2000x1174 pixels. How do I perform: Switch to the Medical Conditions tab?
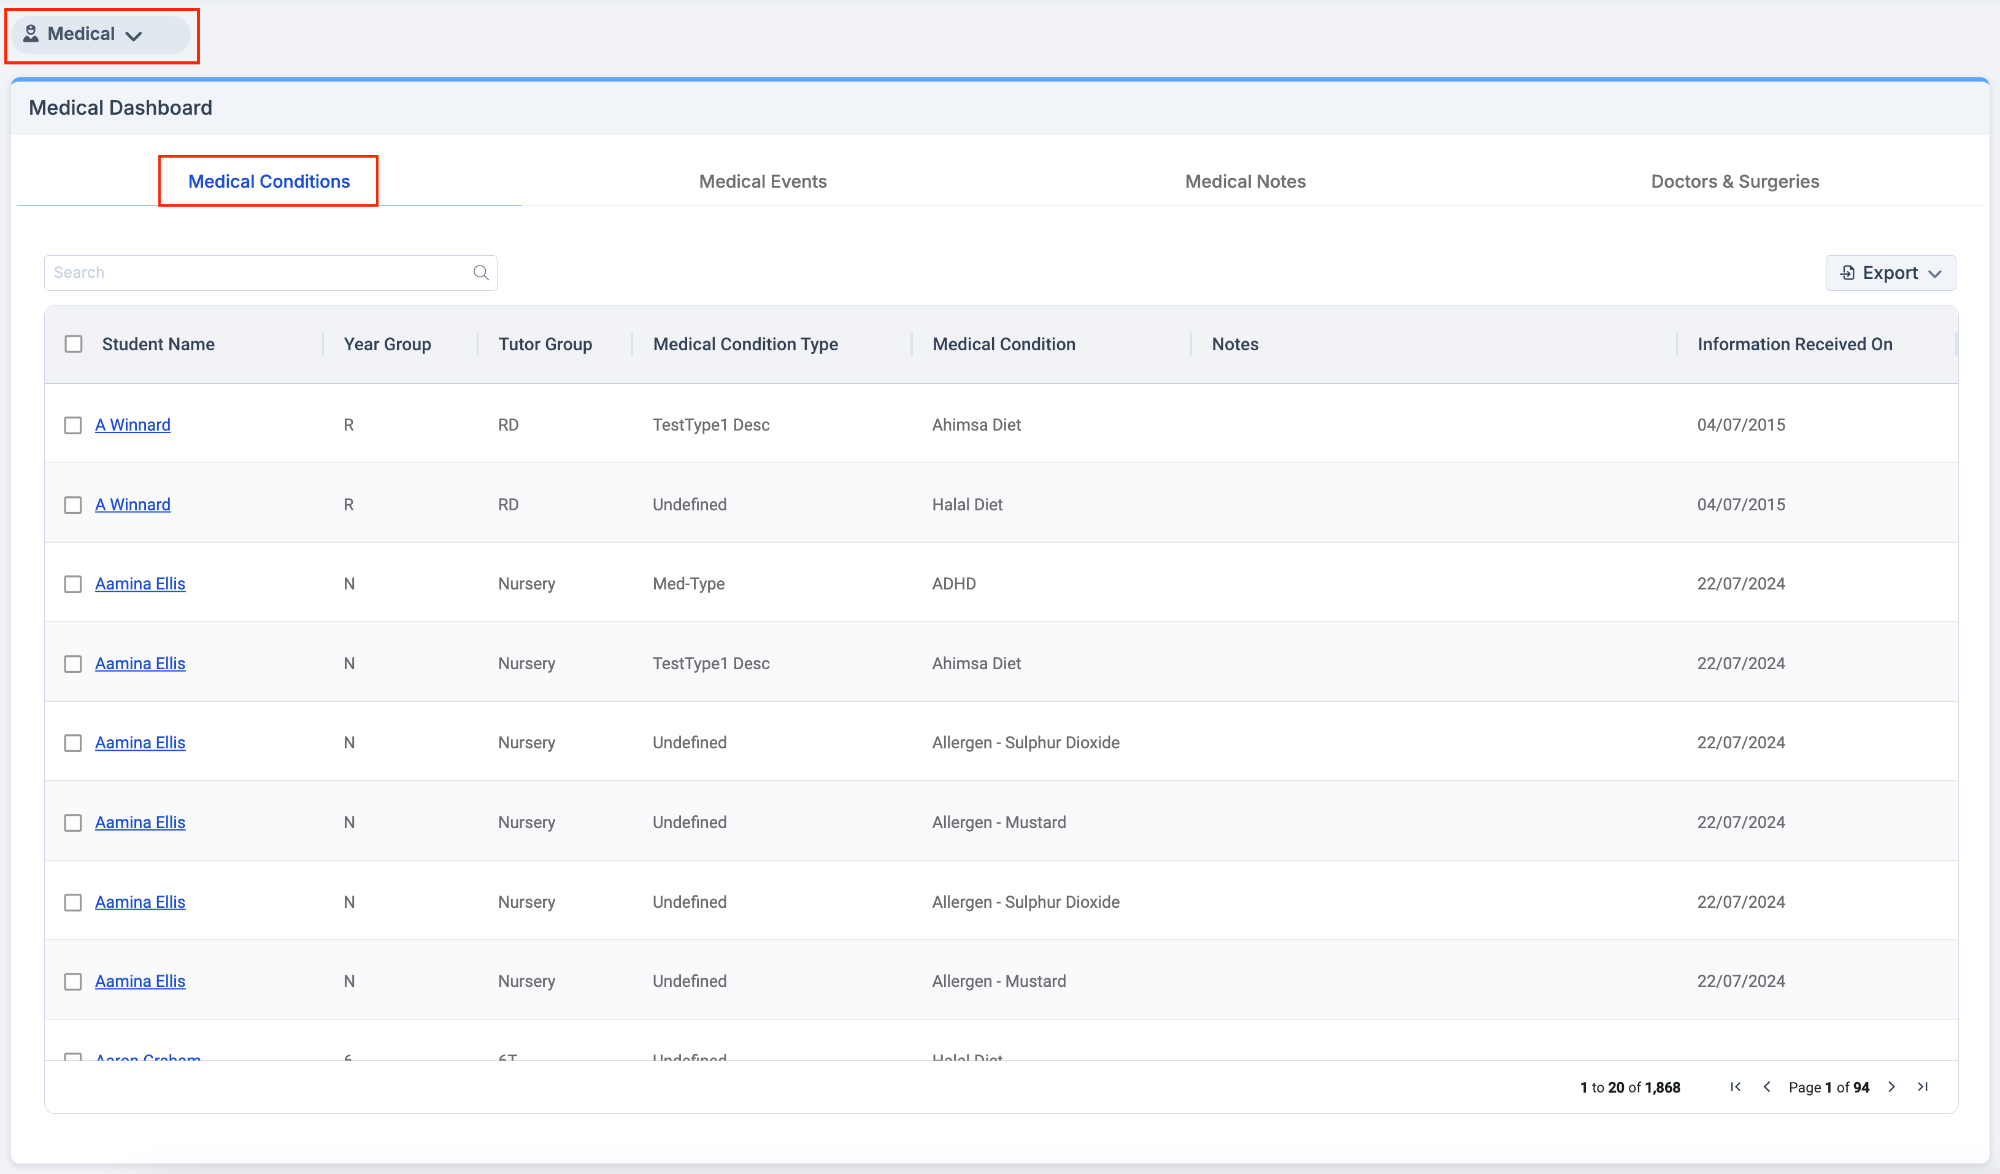pos(269,181)
